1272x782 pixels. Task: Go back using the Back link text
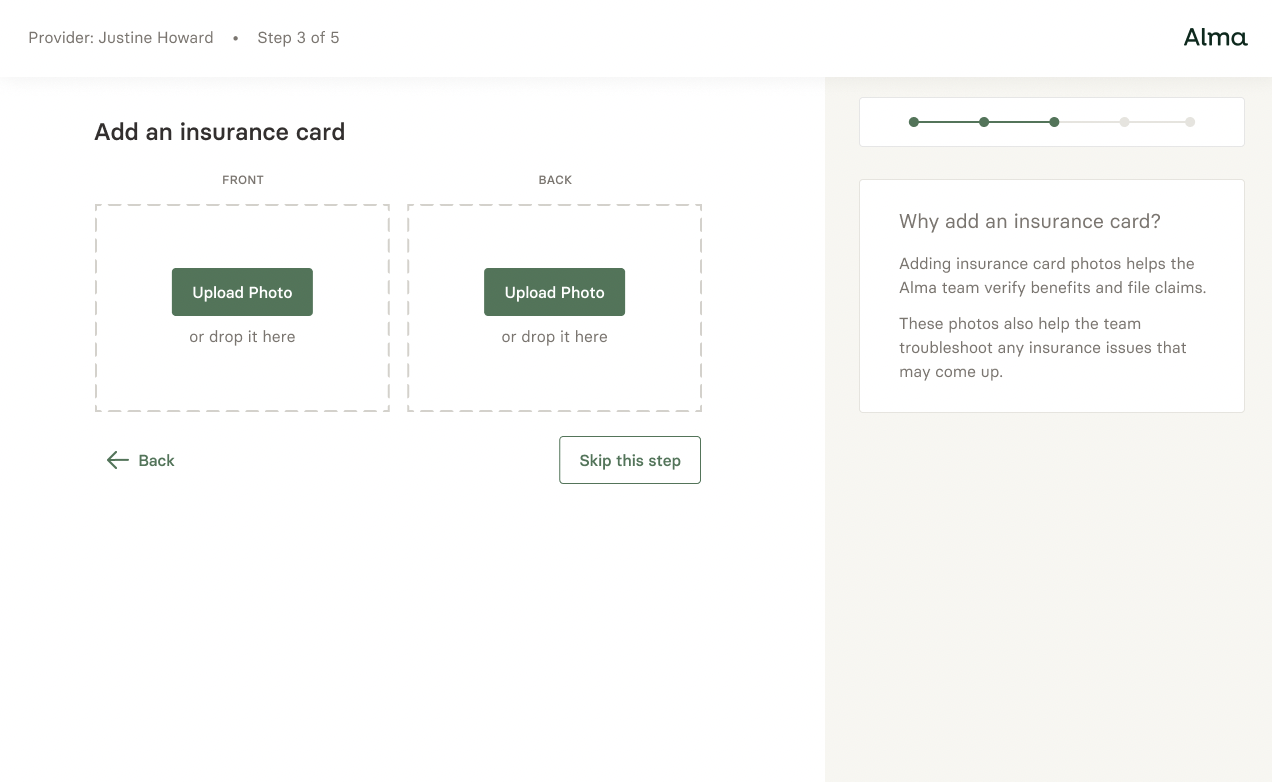pyautogui.click(x=156, y=460)
